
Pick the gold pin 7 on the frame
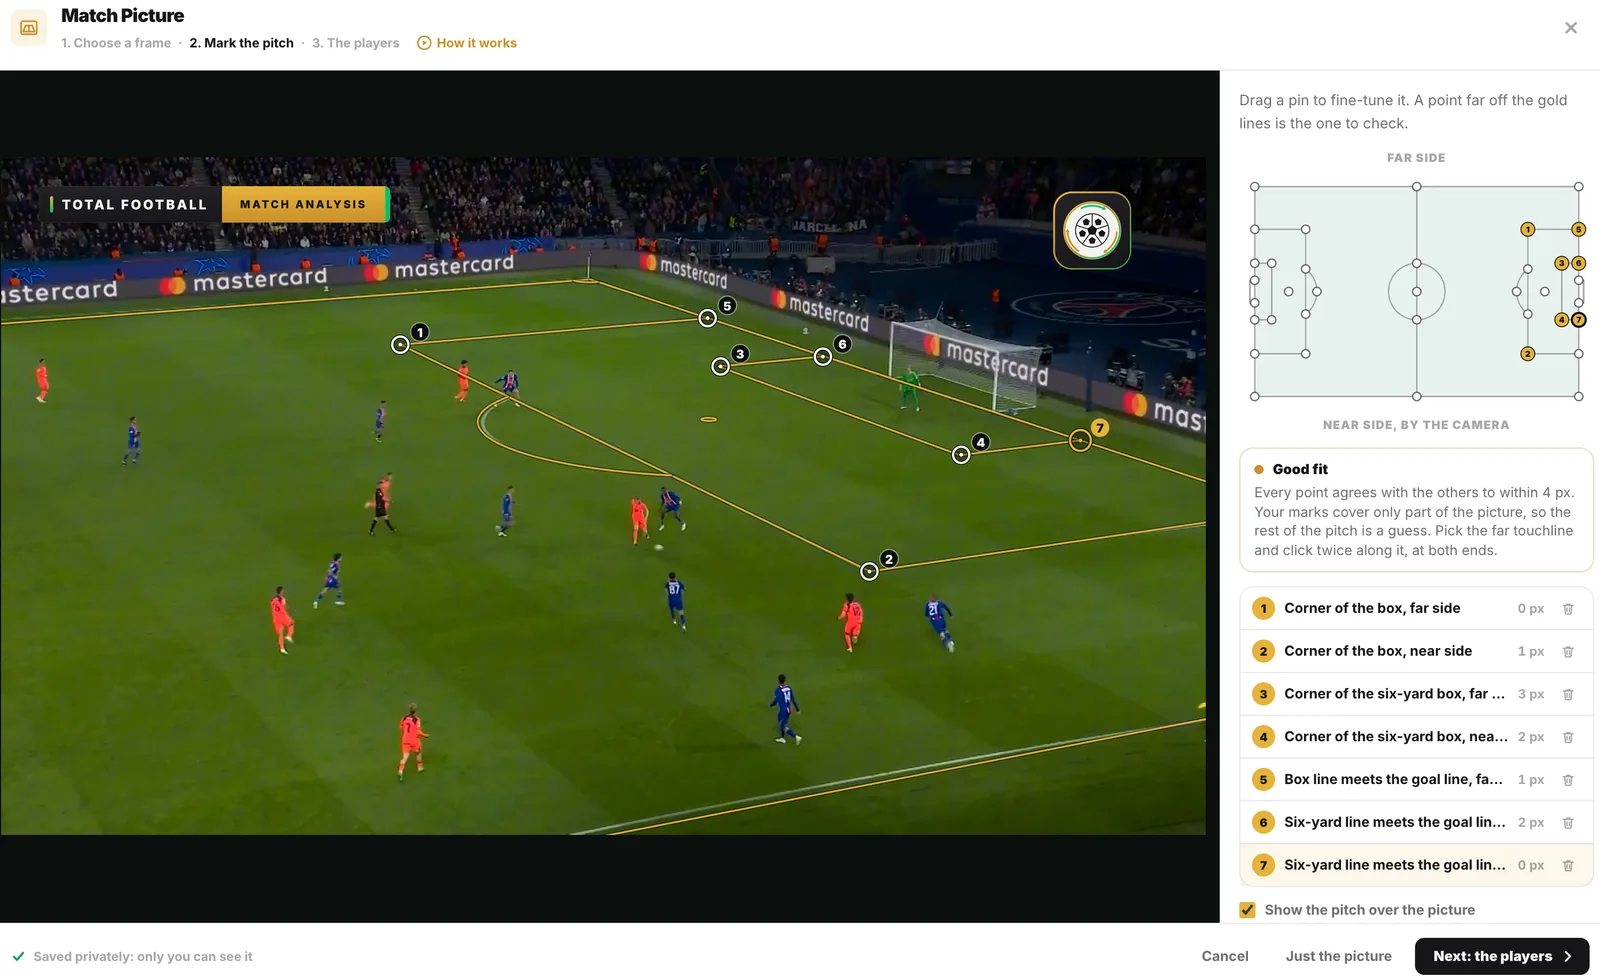point(1080,440)
